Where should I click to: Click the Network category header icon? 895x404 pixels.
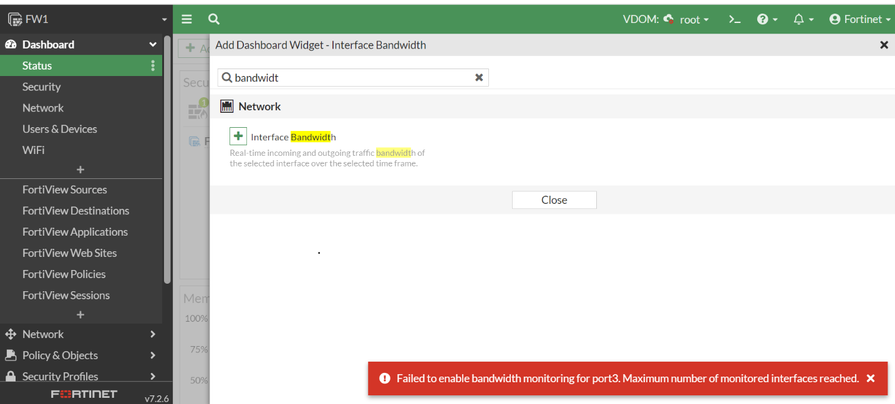click(x=227, y=106)
